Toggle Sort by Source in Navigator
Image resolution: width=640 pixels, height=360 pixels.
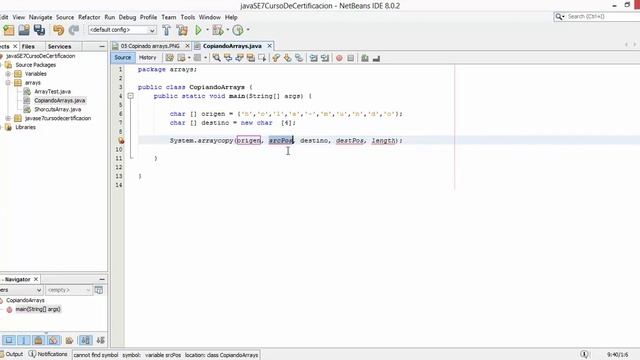100,340
